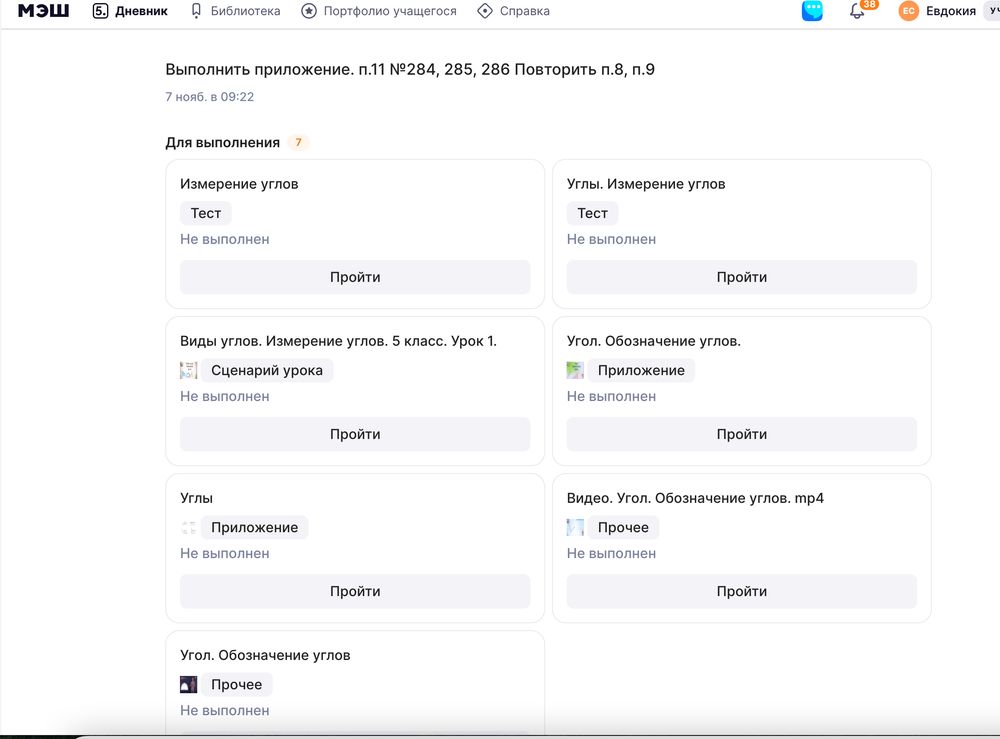Open the Евдокия profile name
Image resolution: width=1000 pixels, height=739 pixels.
[x=951, y=11]
